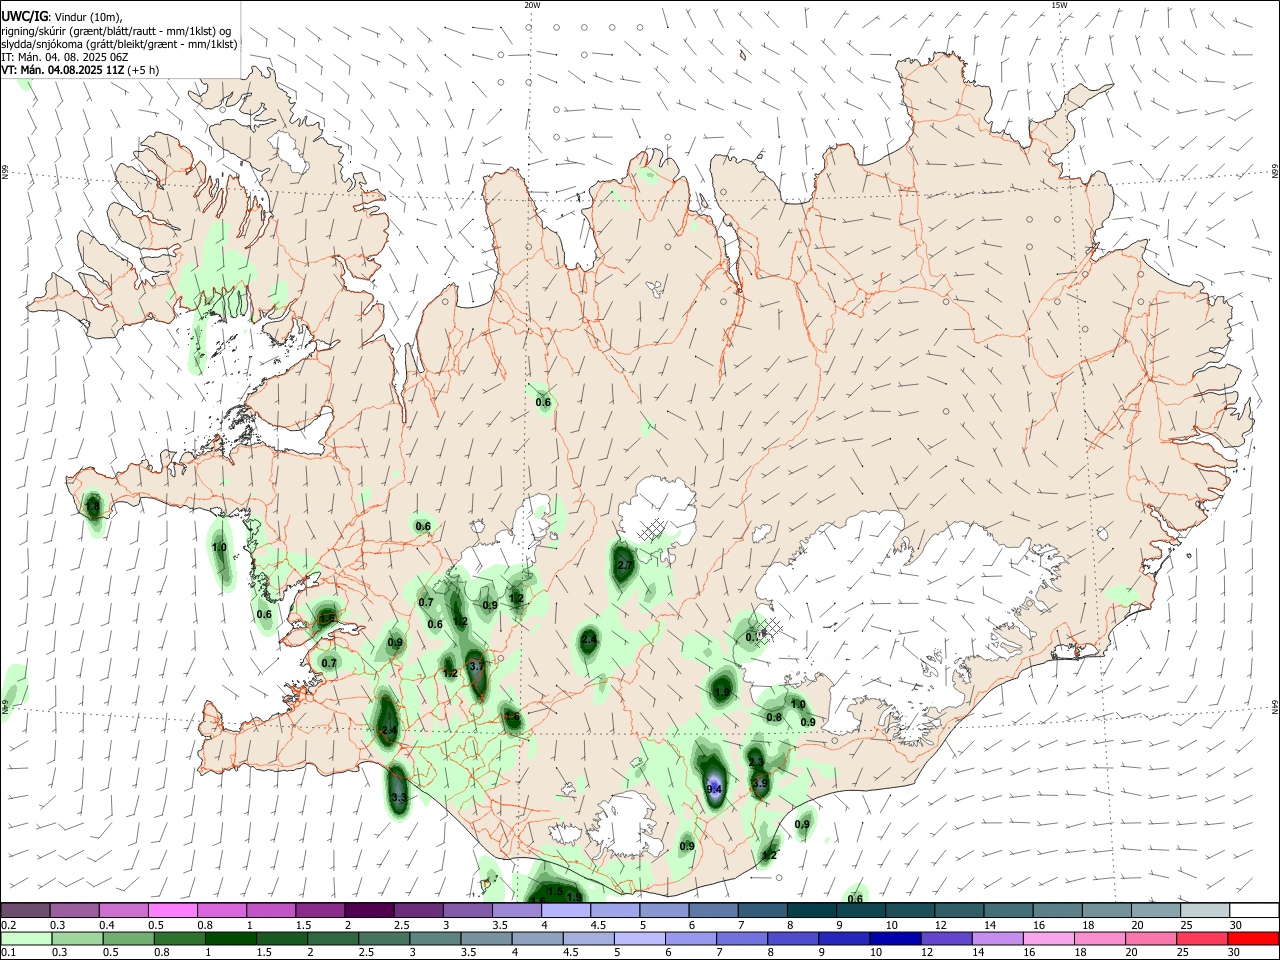Click the UWC/IG title text
Viewport: 1280px width, 960px height.
click(x=24, y=17)
